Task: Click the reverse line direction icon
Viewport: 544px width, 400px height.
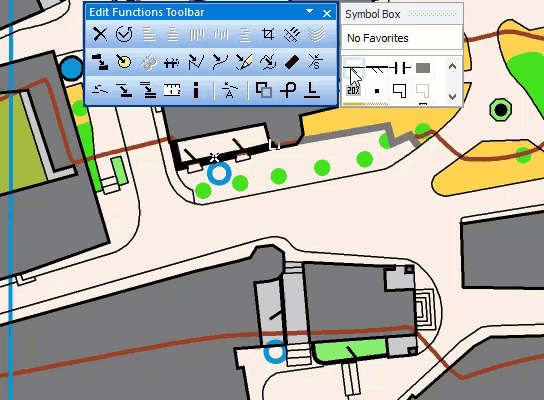Action: point(100,91)
